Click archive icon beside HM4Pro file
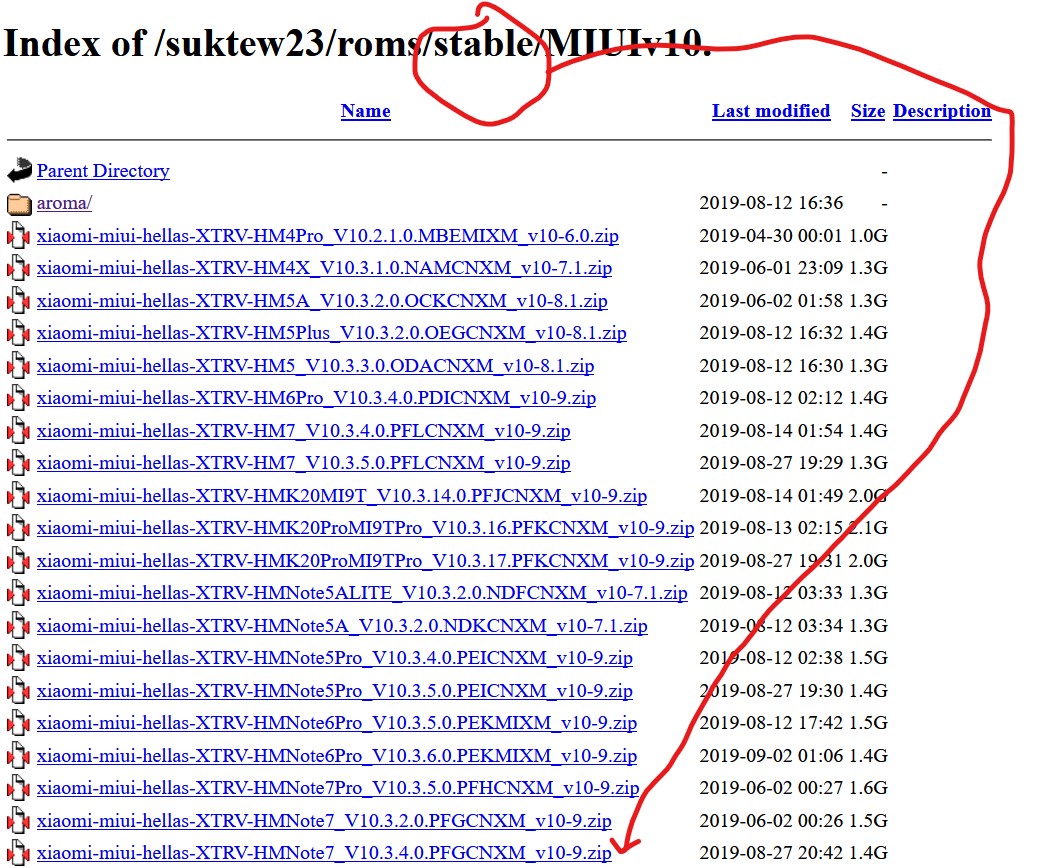The image size is (1062, 868). 18,236
